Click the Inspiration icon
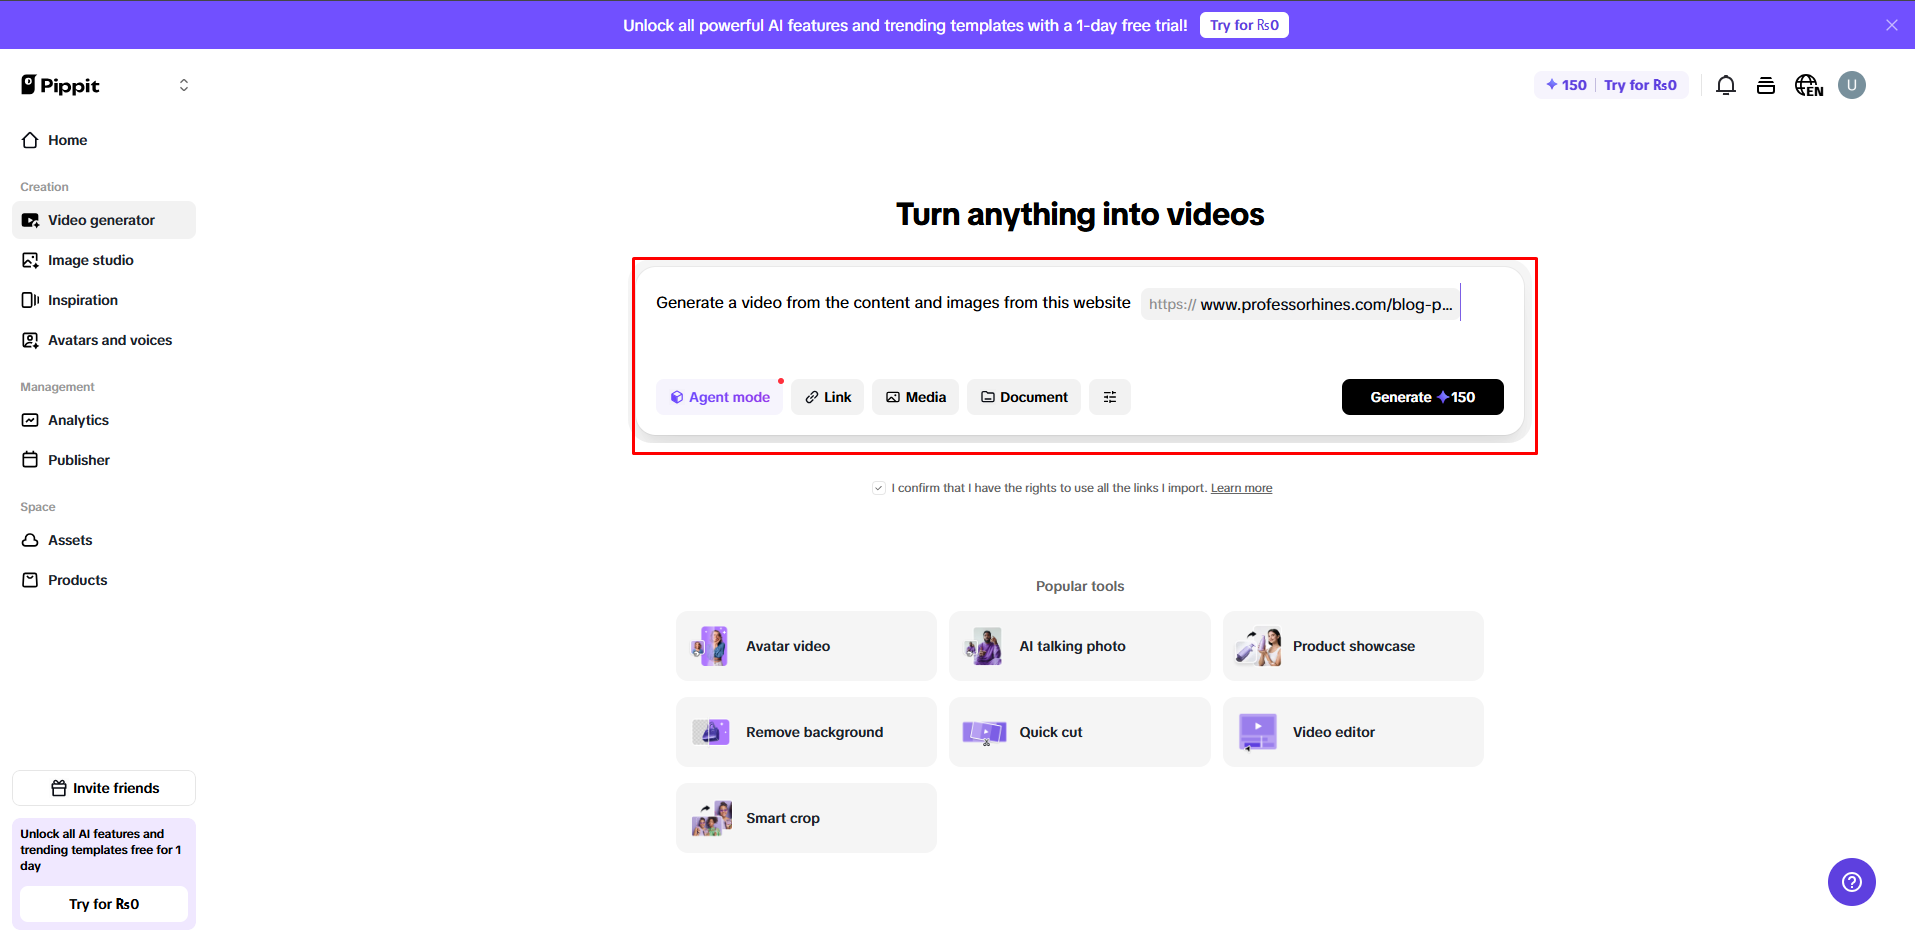The height and width of the screenshot is (946, 1915). pos(31,300)
